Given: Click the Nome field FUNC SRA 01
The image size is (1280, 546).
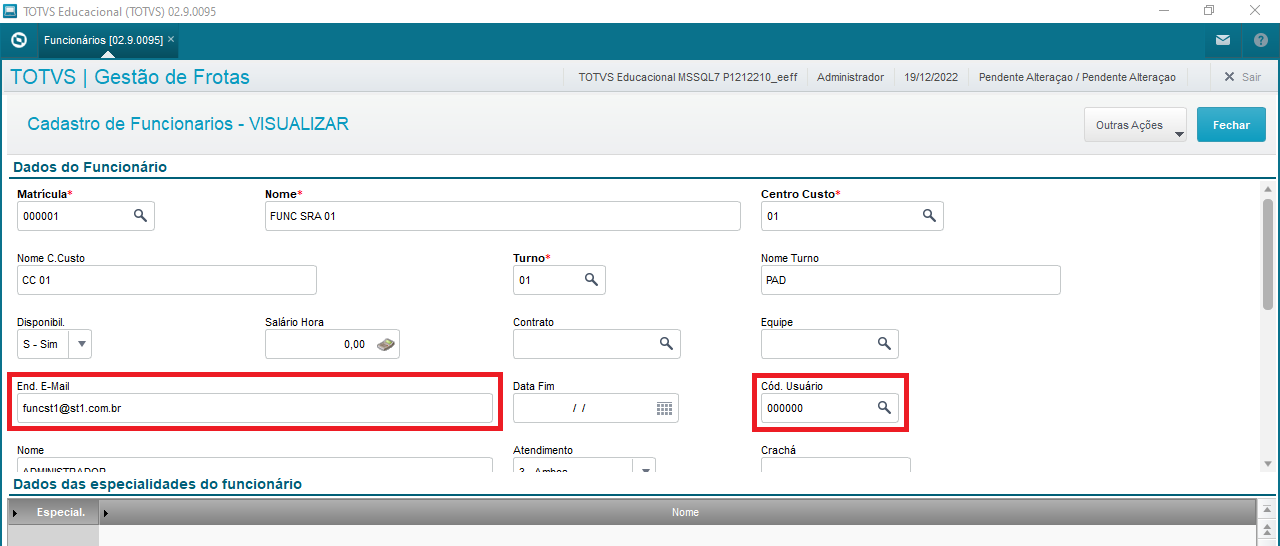Looking at the screenshot, I should tap(503, 216).
